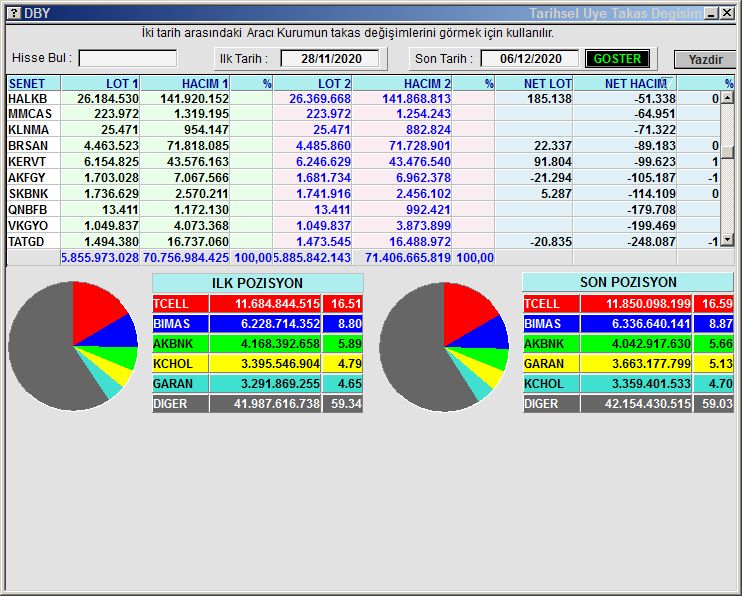Sort by LOT 1 column header

click(100, 83)
